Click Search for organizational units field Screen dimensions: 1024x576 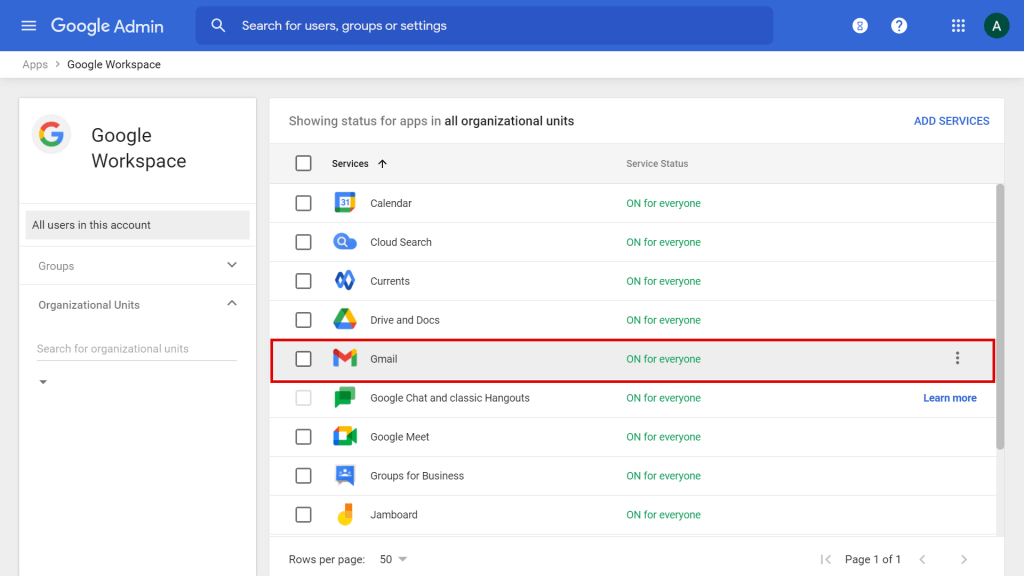tap(136, 349)
